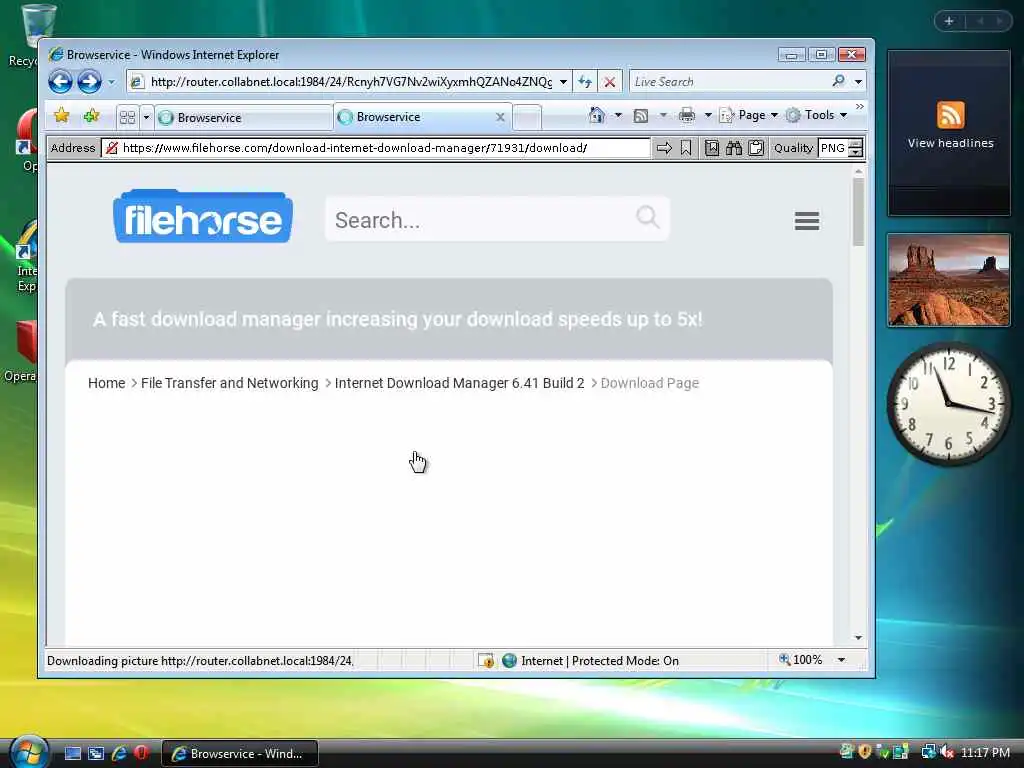Image resolution: width=1024 pixels, height=768 pixels.
Task: Select the Browservice taskbar button
Action: click(x=239, y=754)
